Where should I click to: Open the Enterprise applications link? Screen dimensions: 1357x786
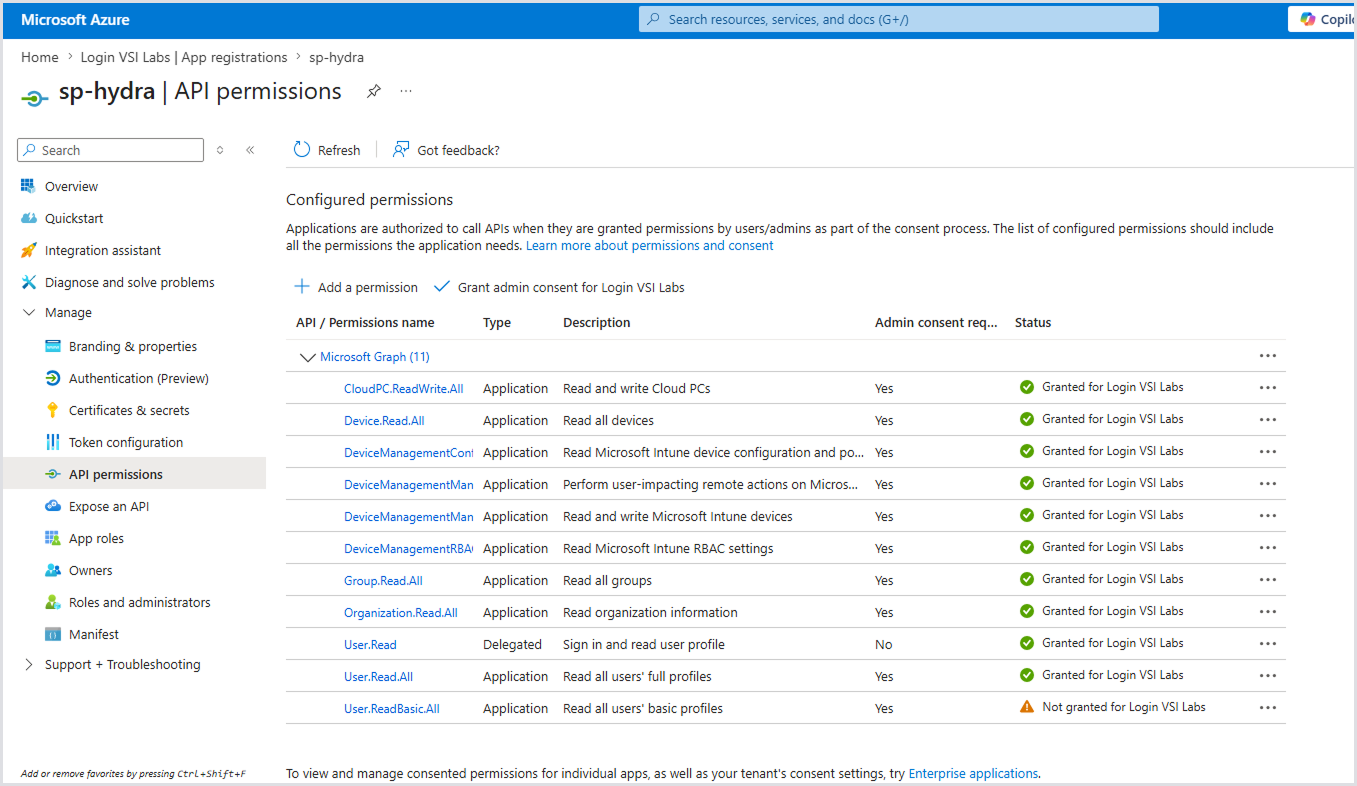point(973,773)
